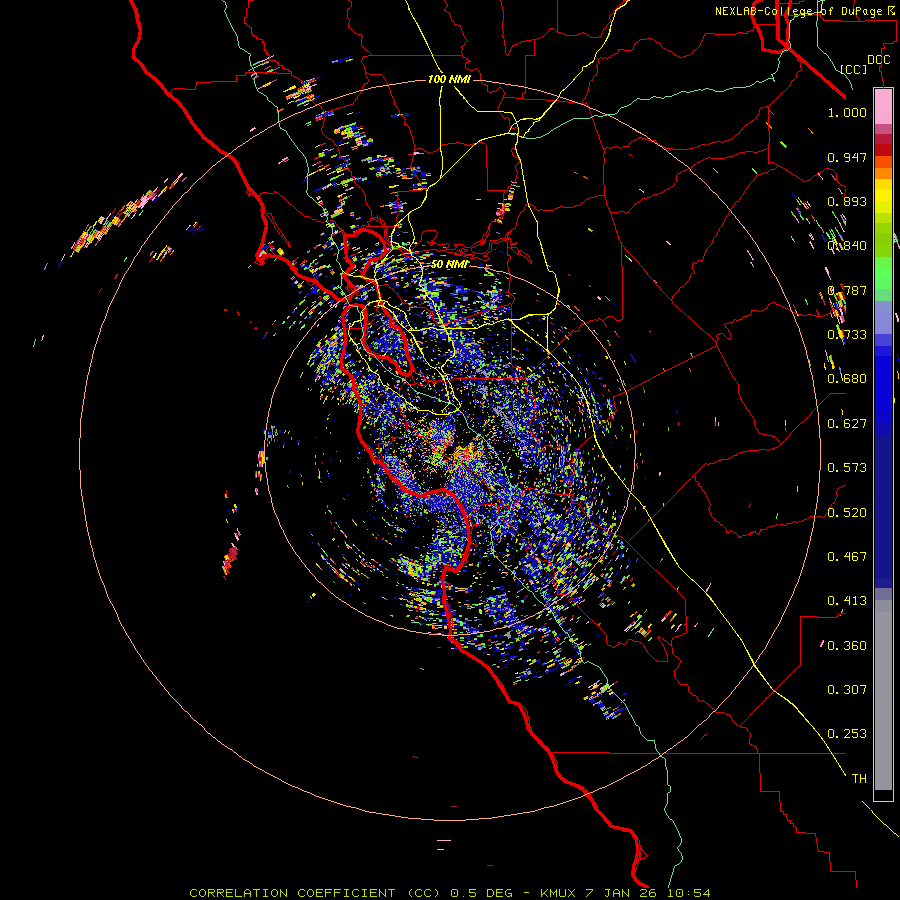Select the 0.253 legend value

(x=847, y=734)
